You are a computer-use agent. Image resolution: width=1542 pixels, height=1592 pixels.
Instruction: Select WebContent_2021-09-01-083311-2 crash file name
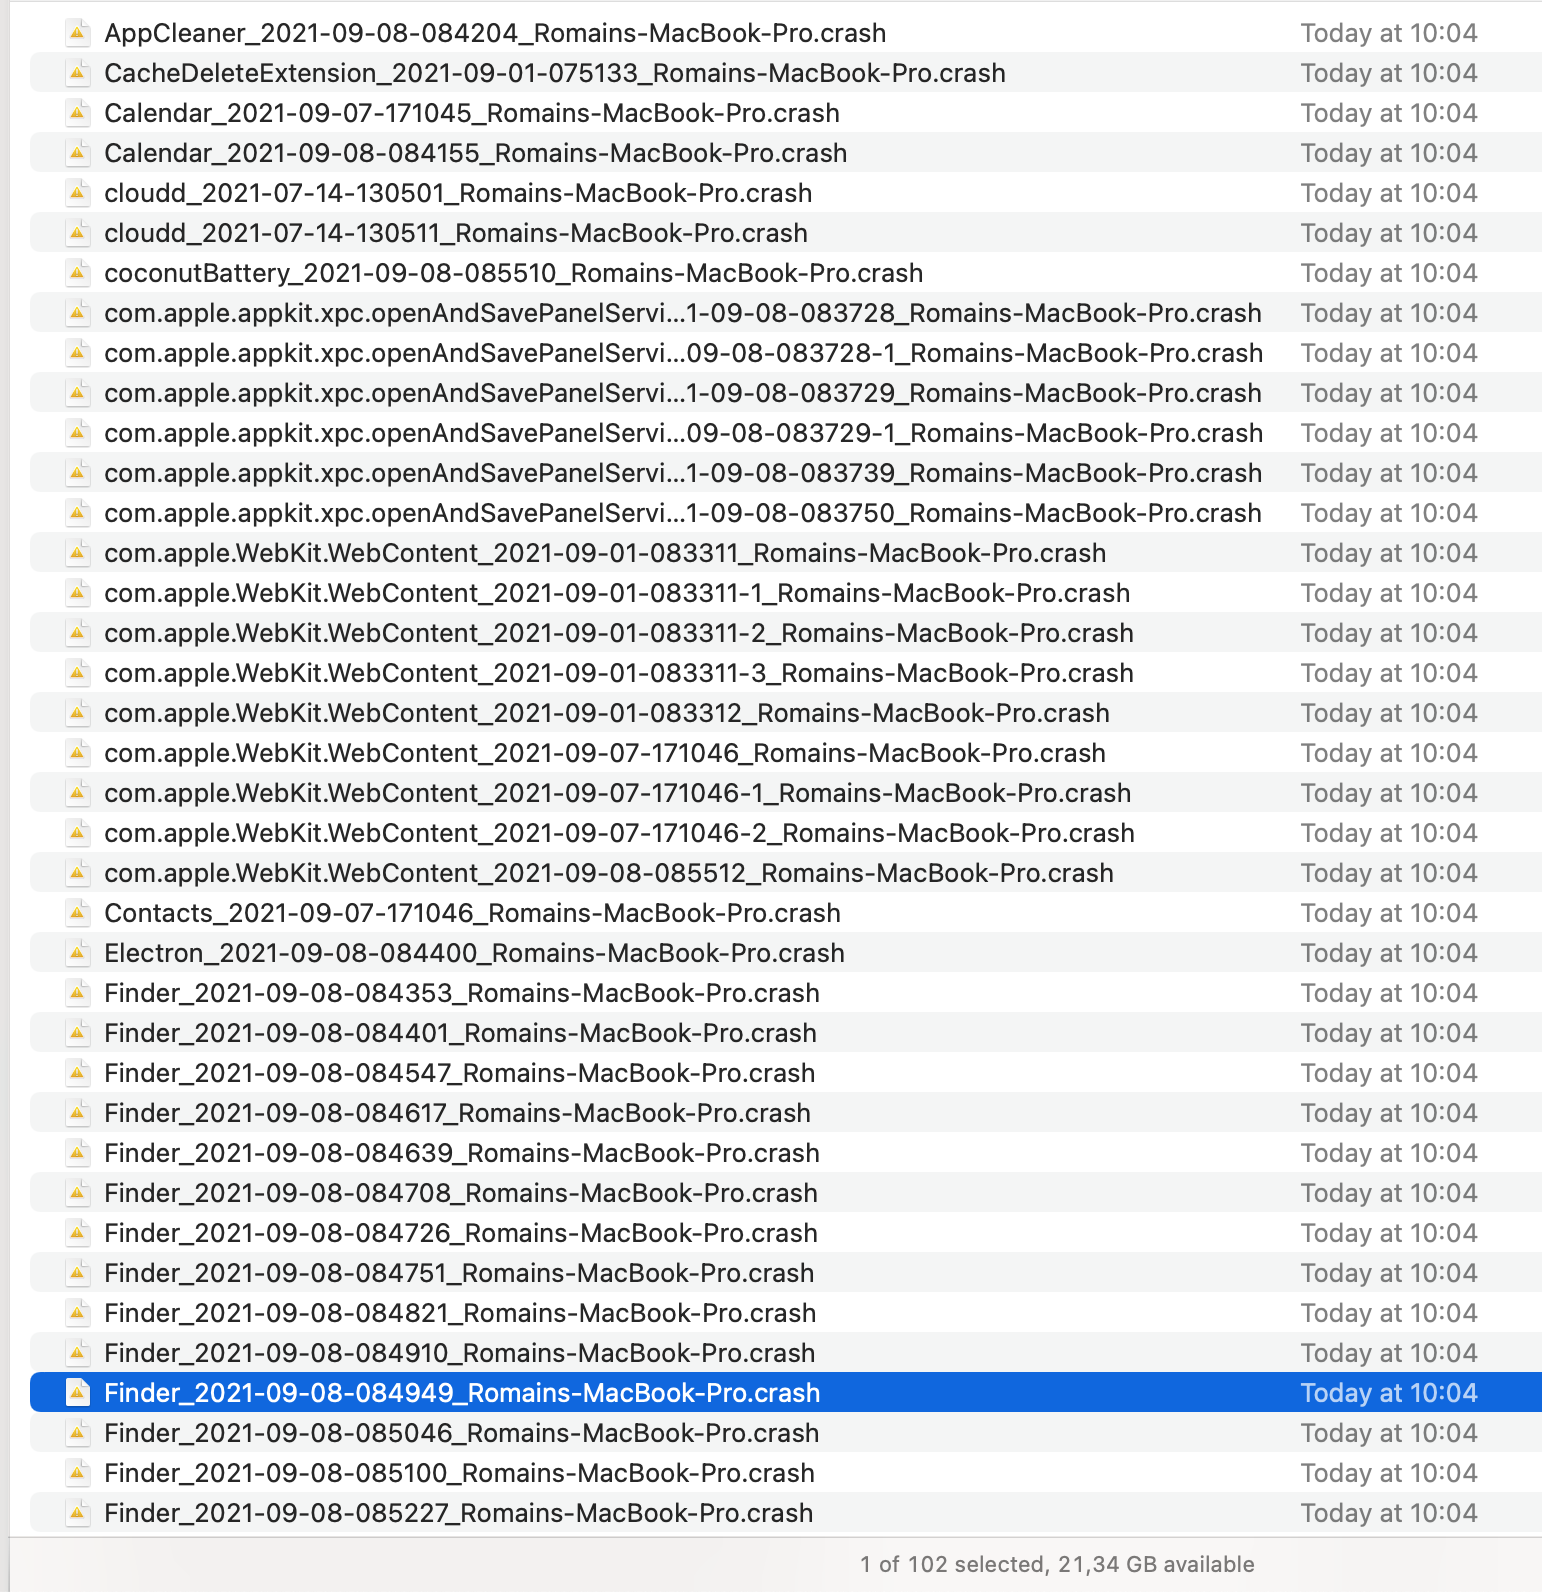(619, 633)
